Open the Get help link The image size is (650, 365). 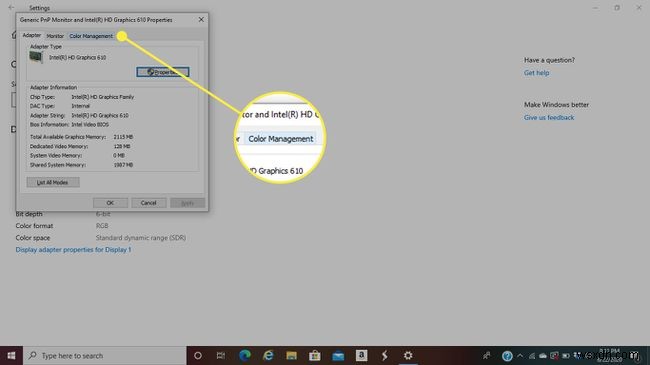pos(536,73)
